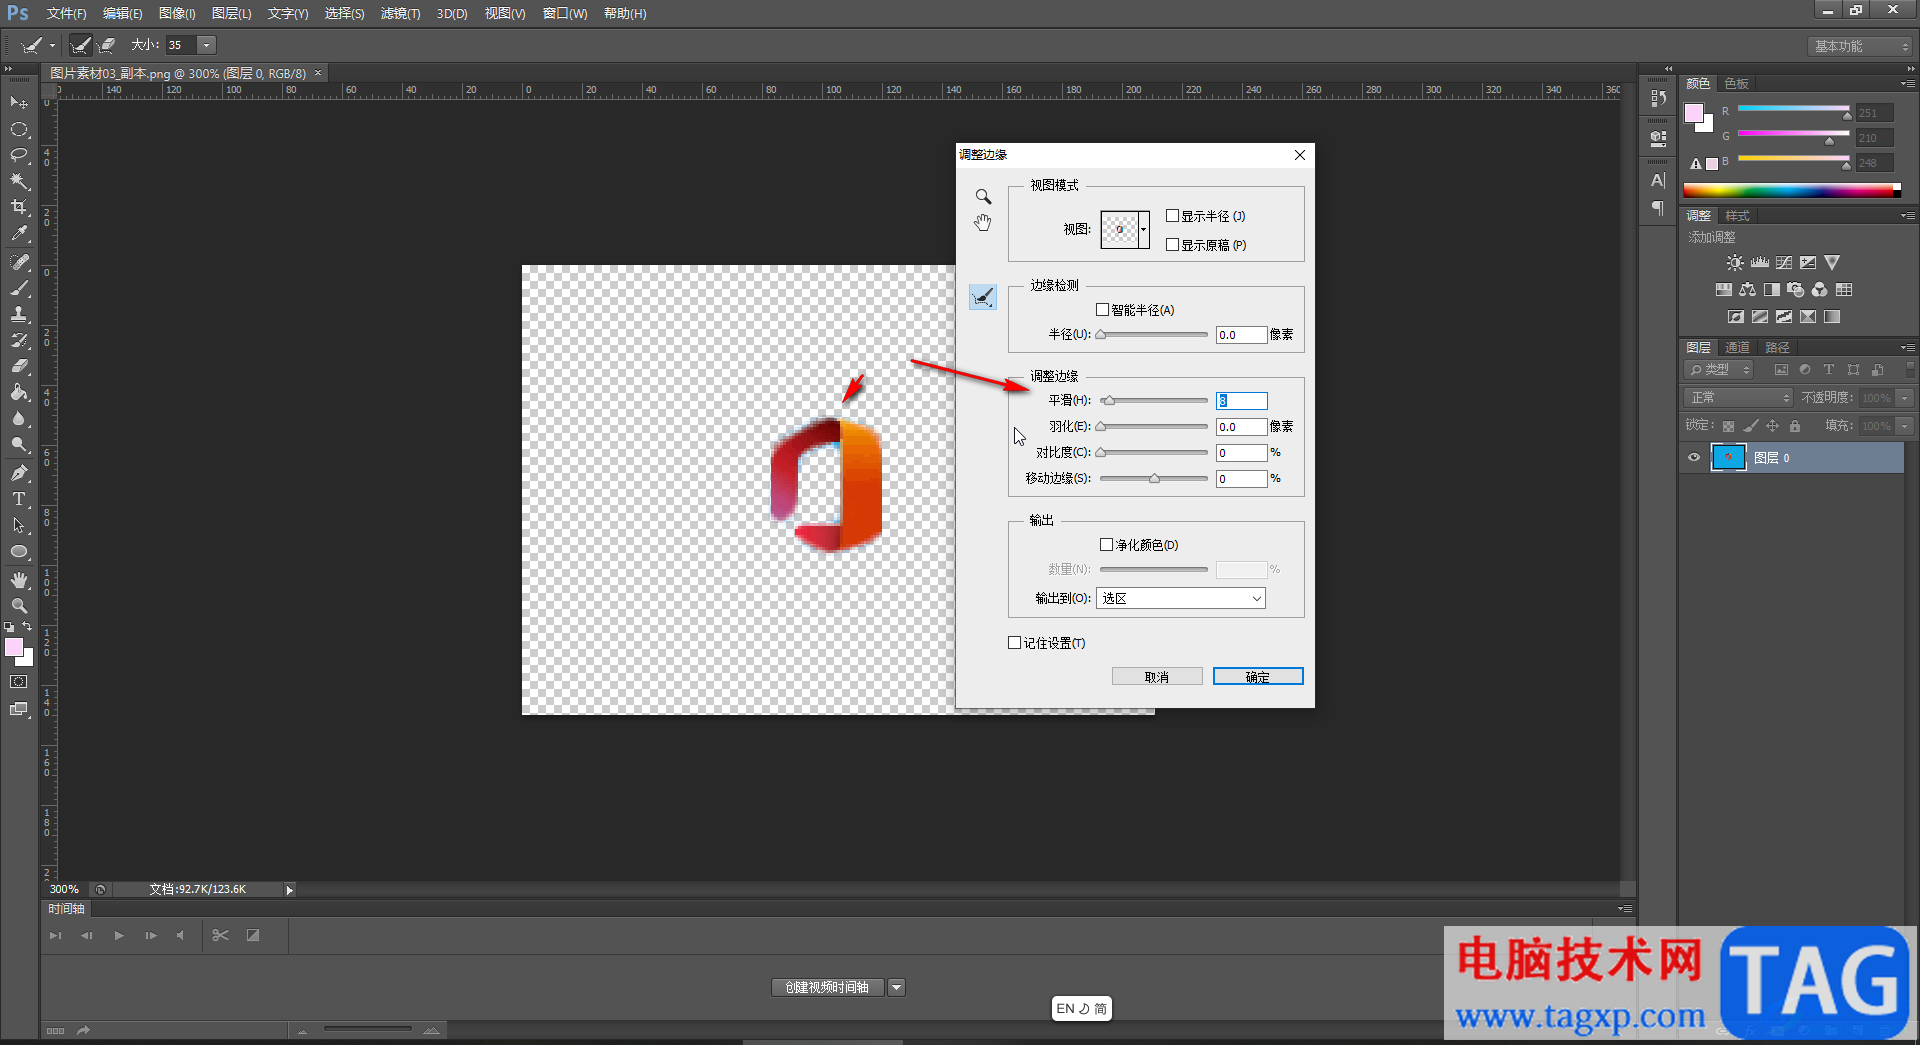Enable 显示半径 checkbox
Screen dimensions: 1920x1045
1172,216
